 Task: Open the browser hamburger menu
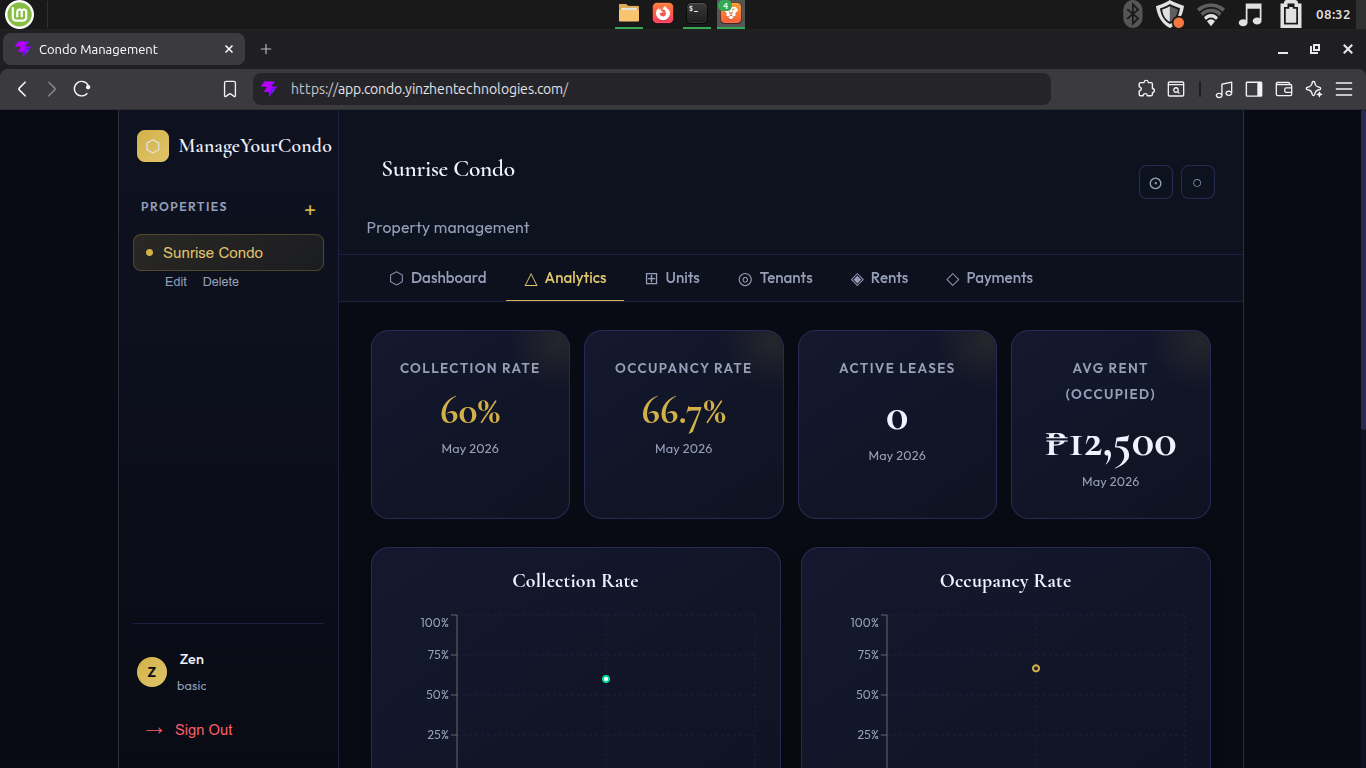click(1344, 89)
